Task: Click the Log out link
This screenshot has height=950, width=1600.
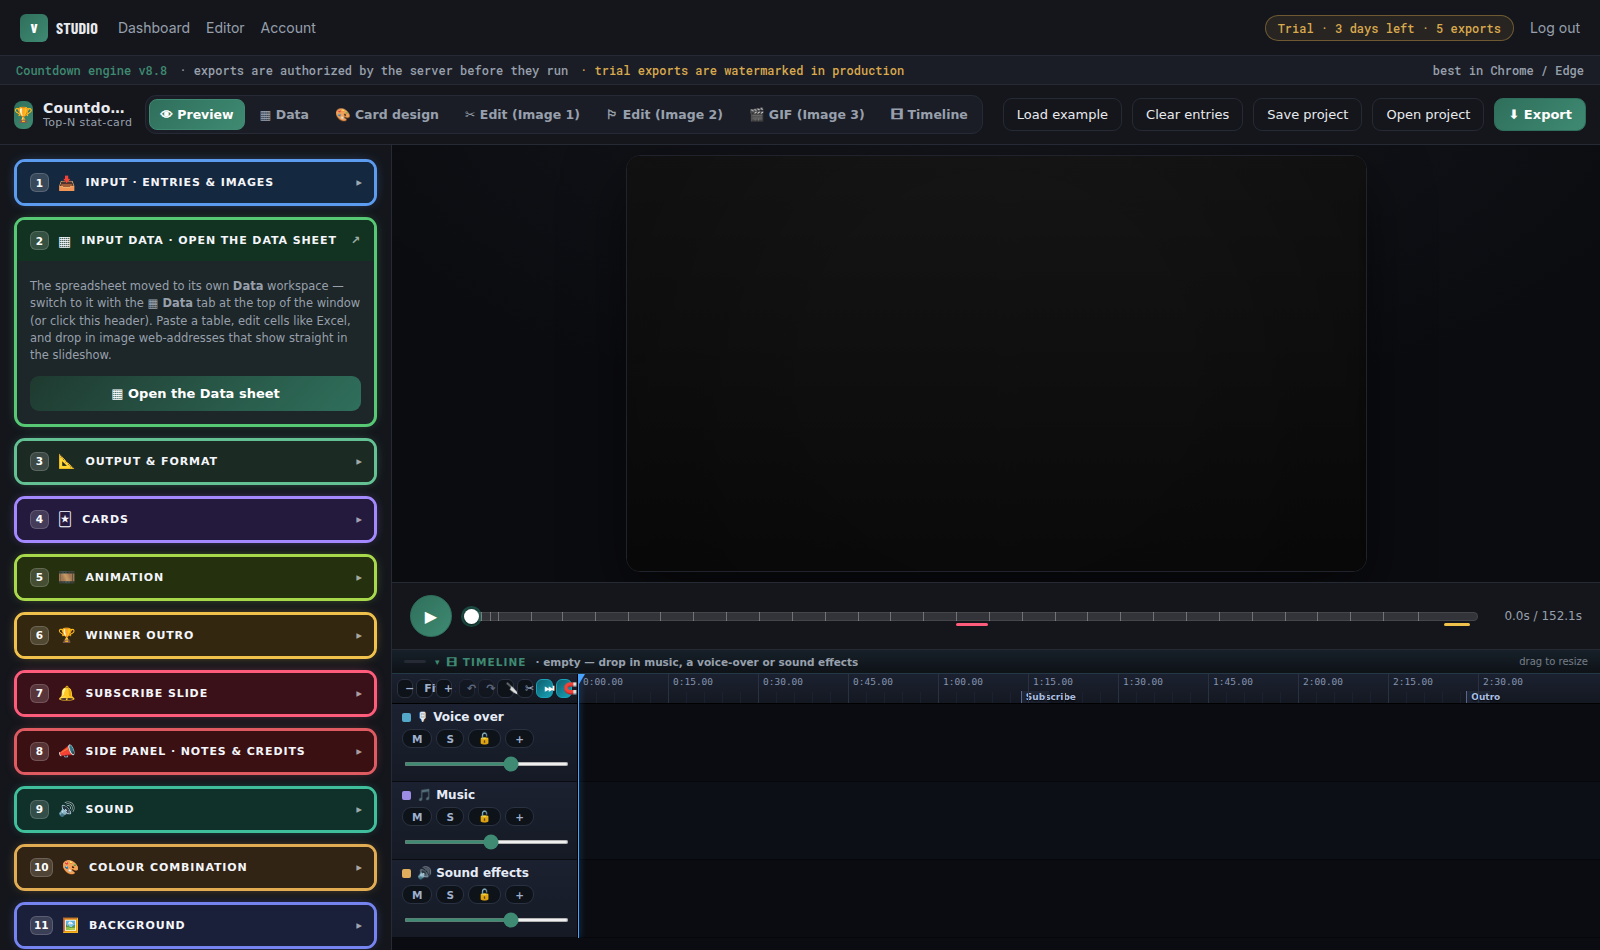Action: (x=1555, y=28)
